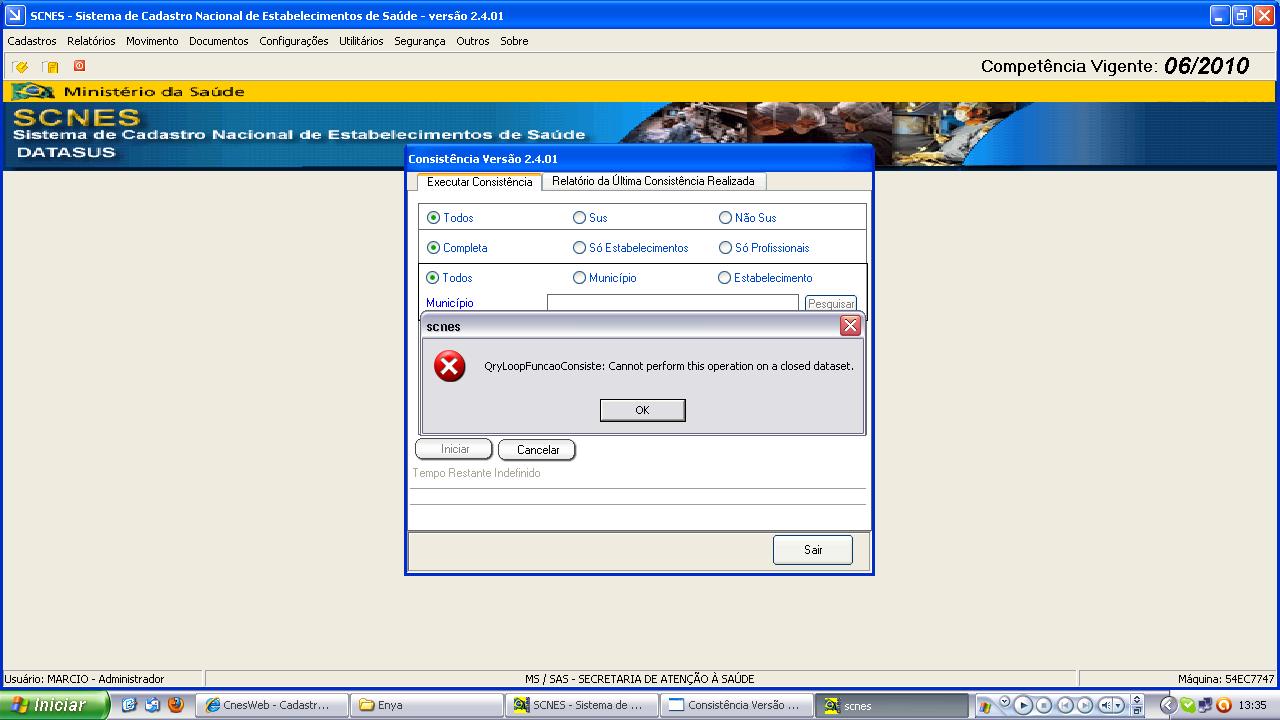This screenshot has width=1280, height=720.
Task: Click OK in the error dialog
Action: [642, 410]
